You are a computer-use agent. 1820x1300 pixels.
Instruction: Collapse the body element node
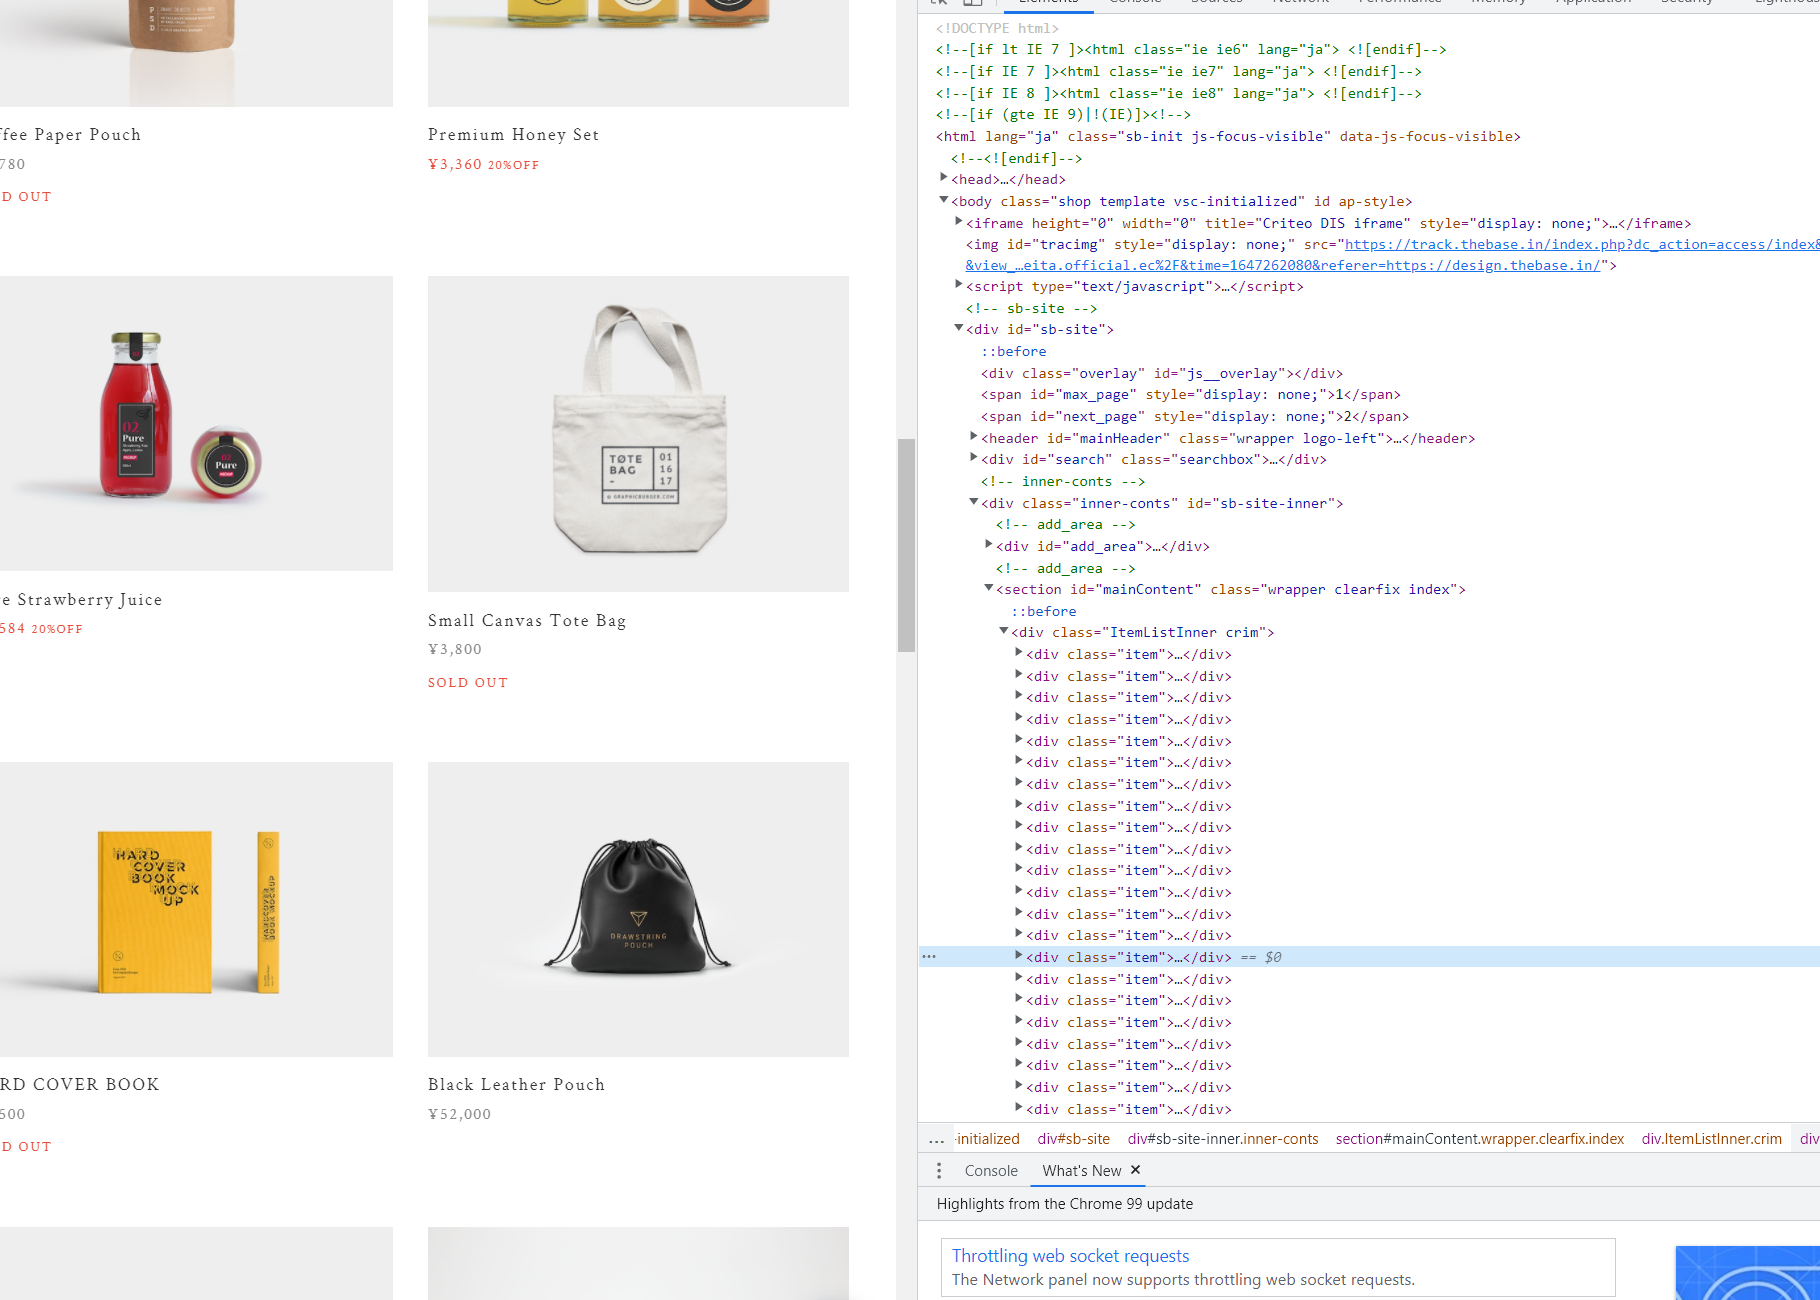pyautogui.click(x=943, y=200)
